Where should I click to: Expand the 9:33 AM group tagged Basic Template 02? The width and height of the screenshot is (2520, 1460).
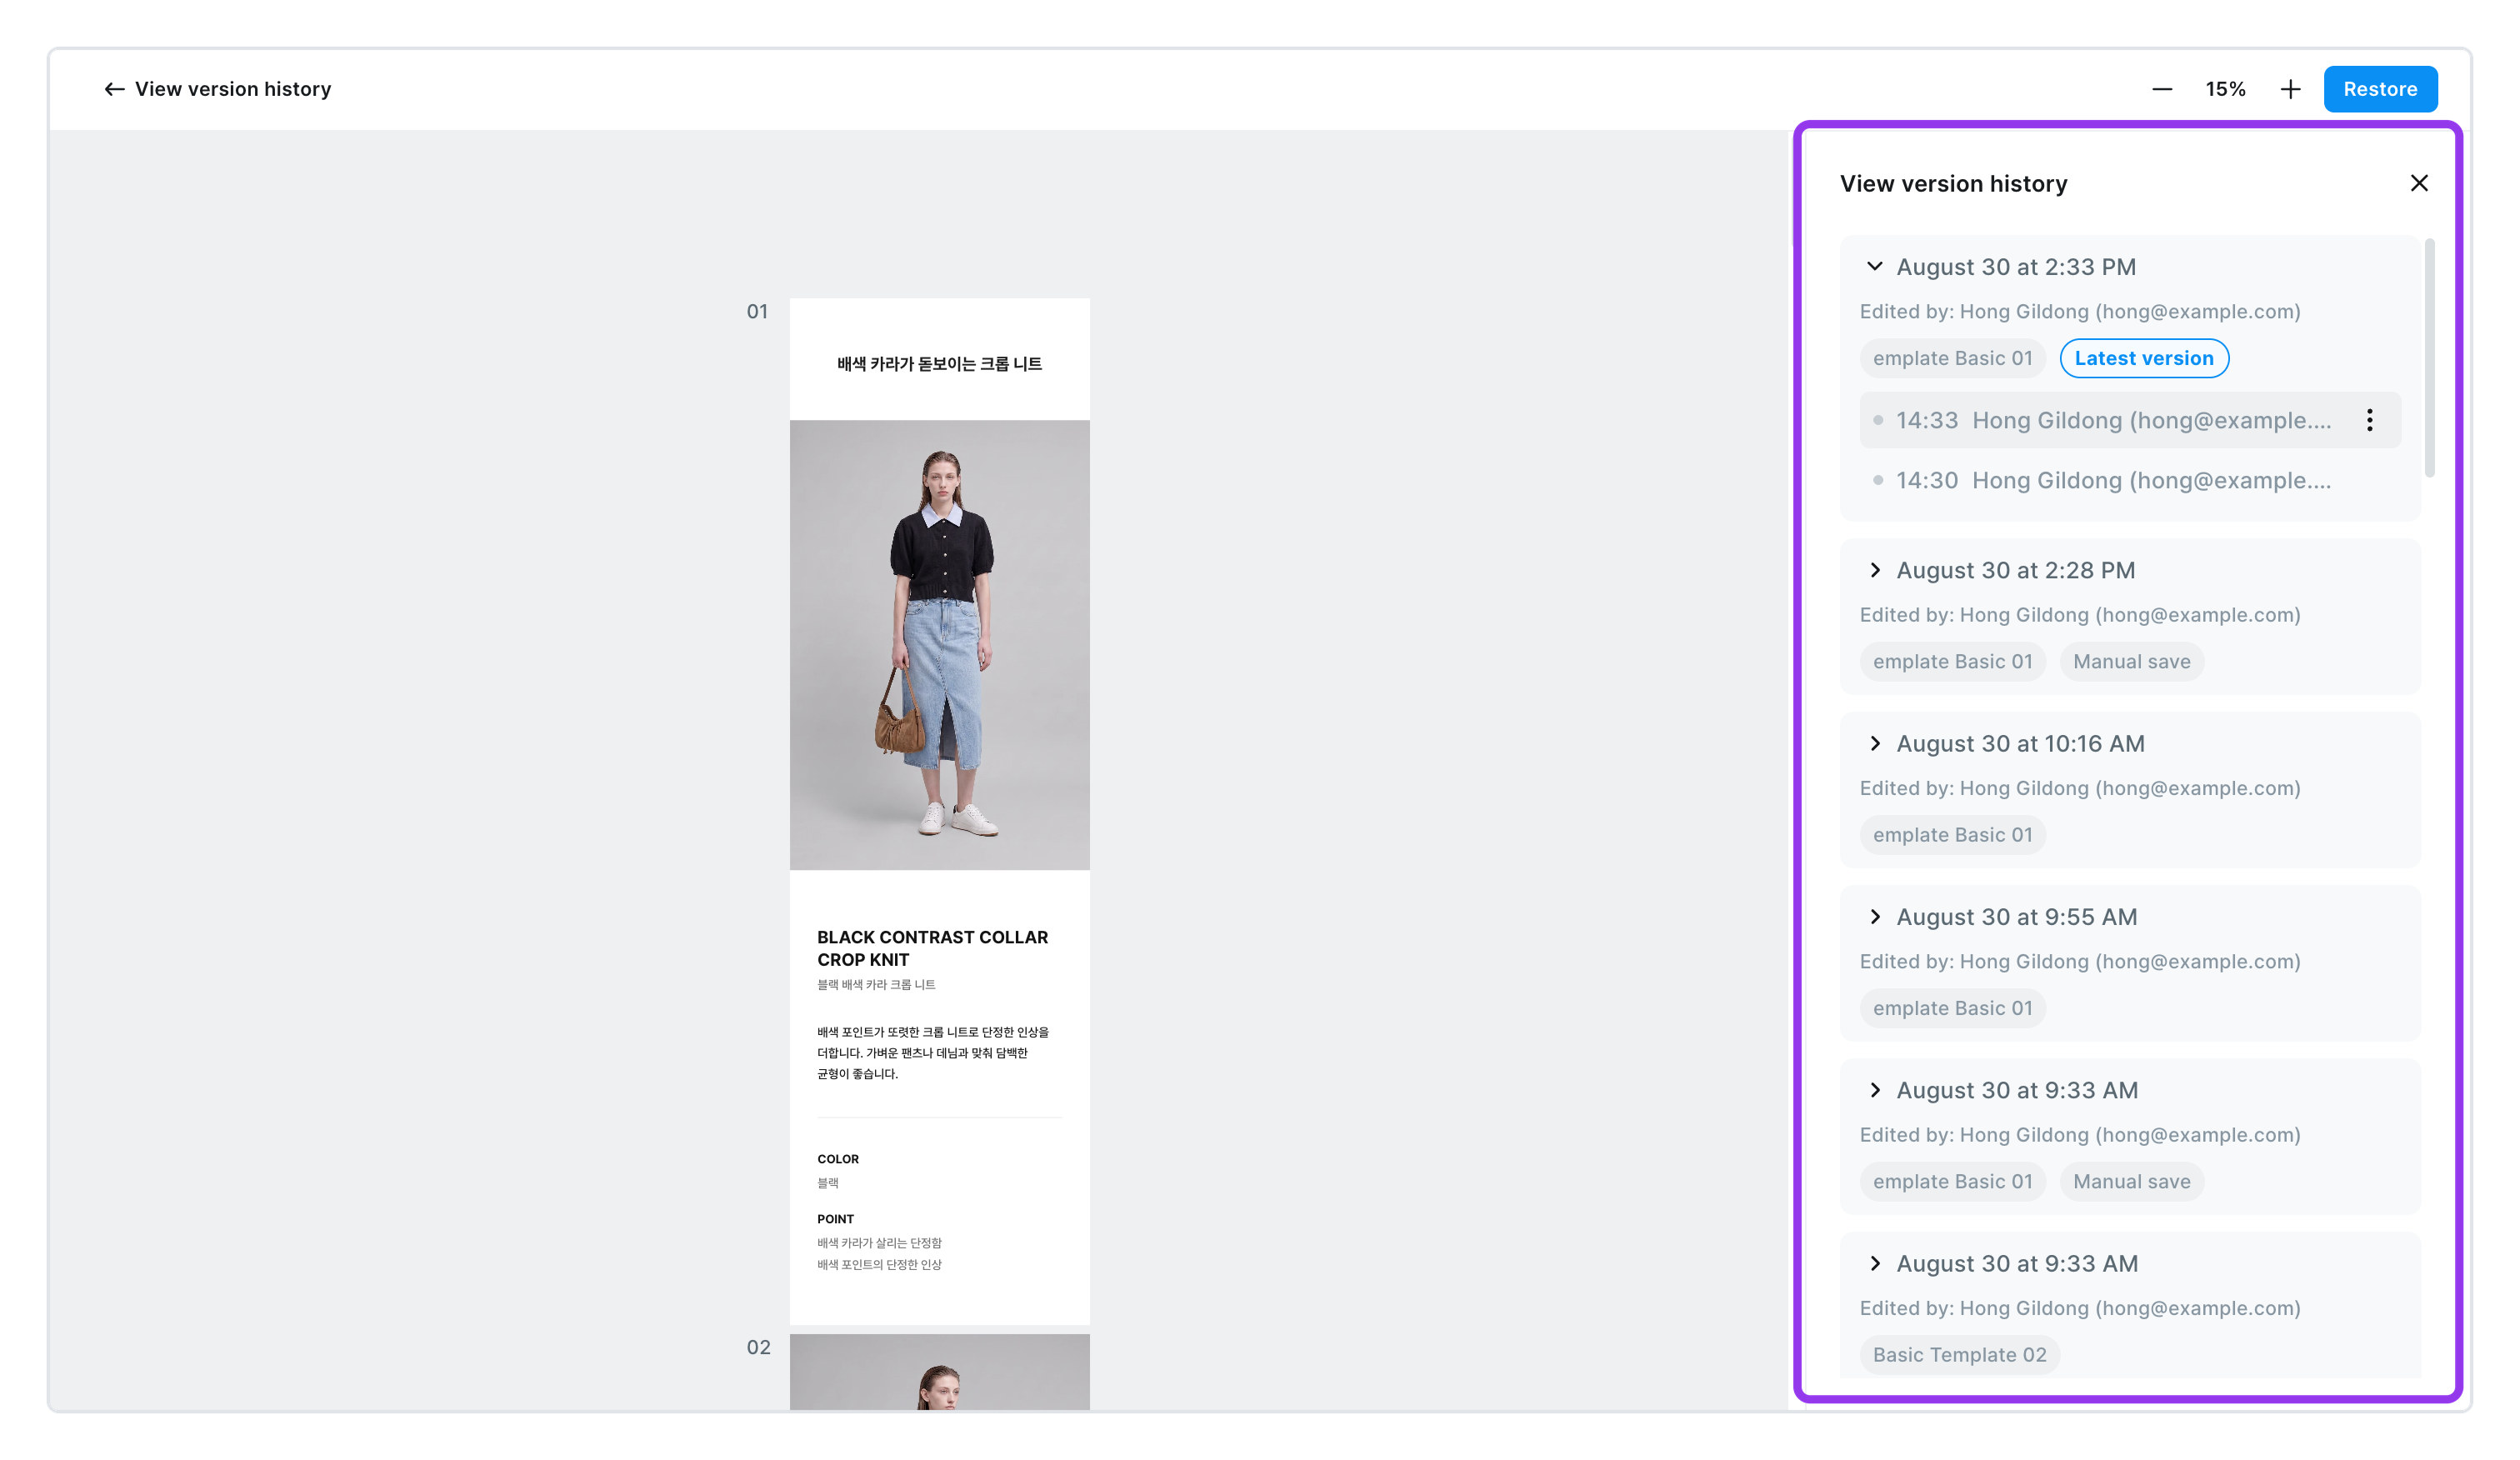1874,1263
